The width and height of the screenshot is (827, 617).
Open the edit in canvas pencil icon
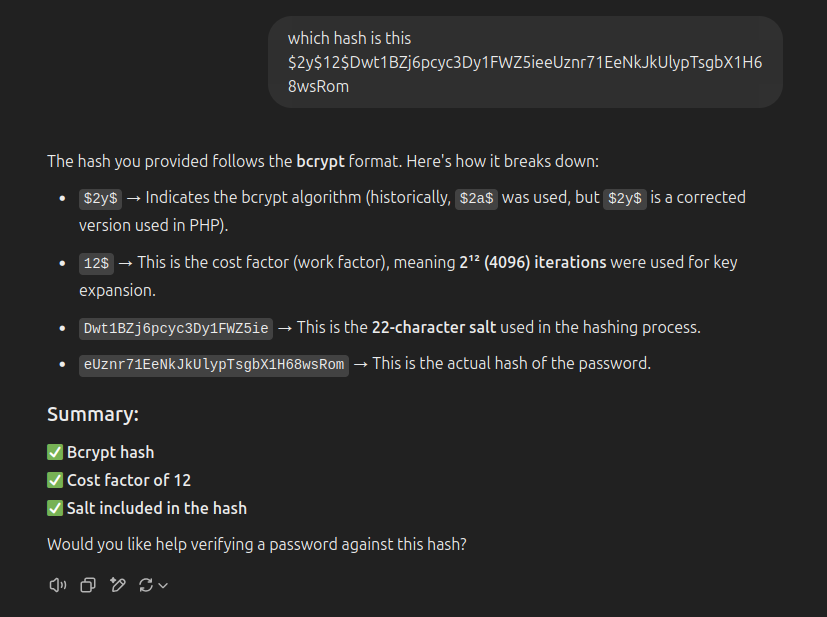(118, 585)
